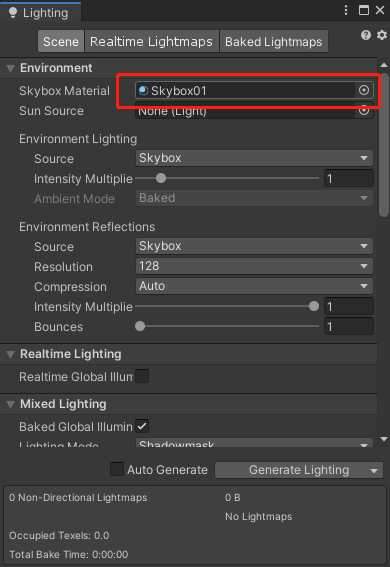The height and width of the screenshot is (567, 390).
Task: Enable Realtime Global Illumination checkbox
Action: click(x=142, y=376)
